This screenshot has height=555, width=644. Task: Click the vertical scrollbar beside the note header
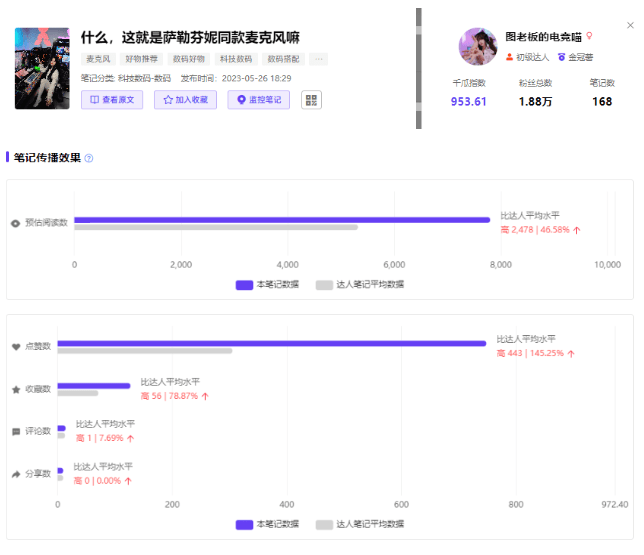(419, 68)
